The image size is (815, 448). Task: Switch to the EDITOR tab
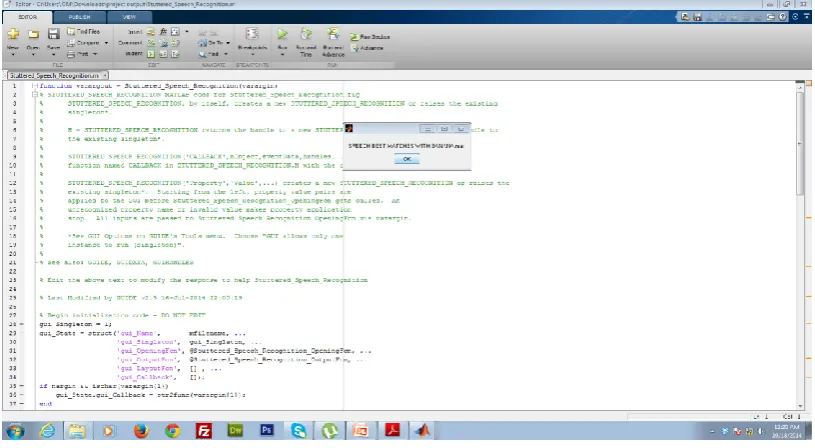[28, 17]
